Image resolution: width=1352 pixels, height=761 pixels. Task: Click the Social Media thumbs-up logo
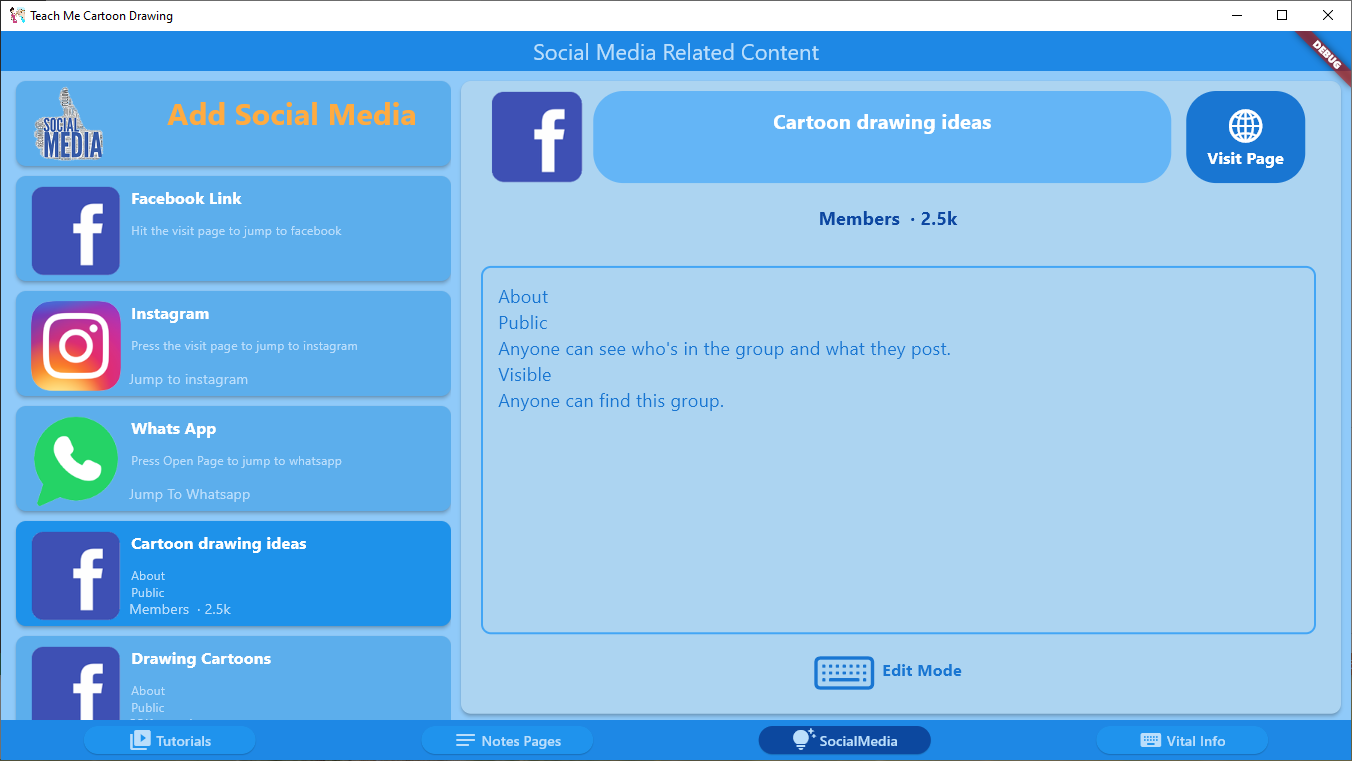[x=70, y=123]
